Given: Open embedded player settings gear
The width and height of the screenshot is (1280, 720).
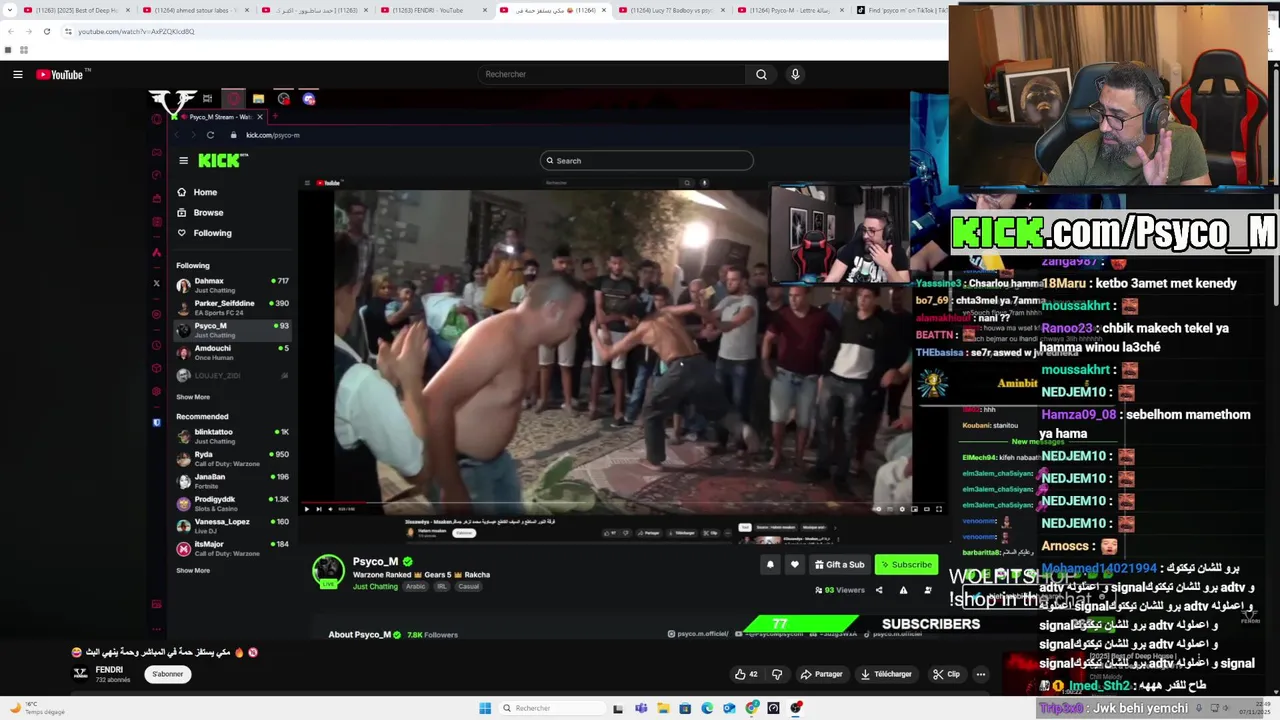Looking at the screenshot, I should tap(902, 509).
